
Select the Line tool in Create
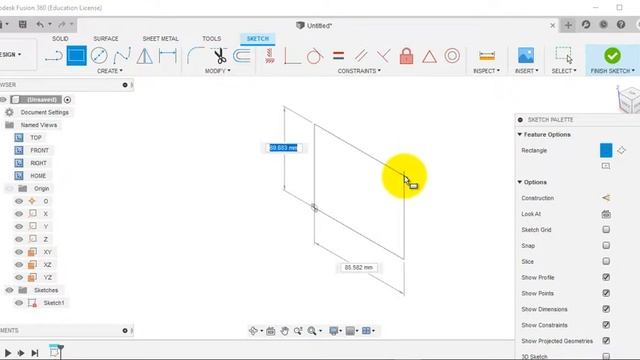pyautogui.click(x=53, y=56)
